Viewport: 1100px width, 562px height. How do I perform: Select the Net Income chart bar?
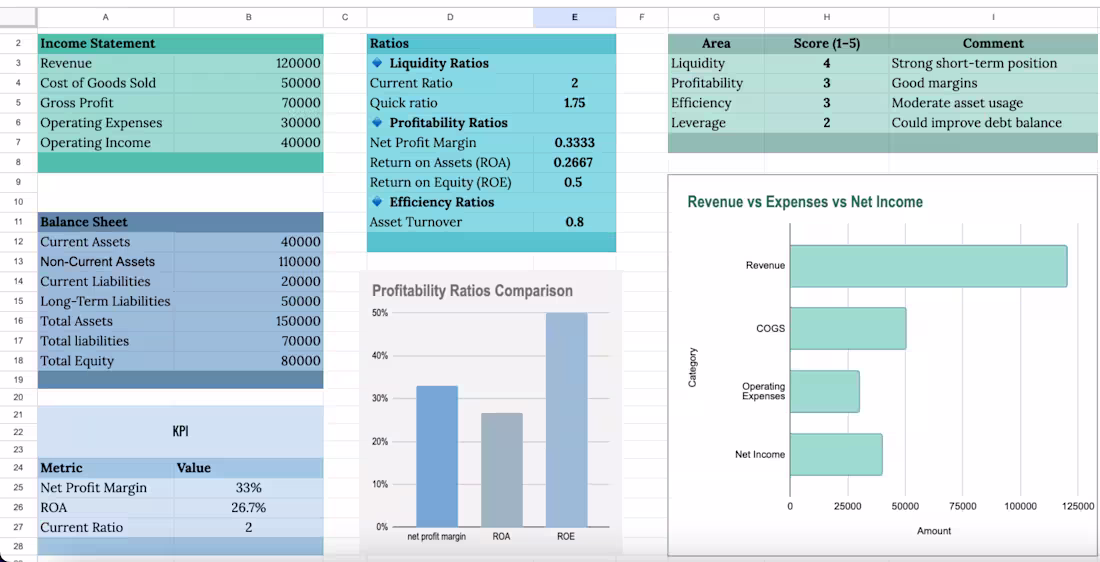point(836,455)
